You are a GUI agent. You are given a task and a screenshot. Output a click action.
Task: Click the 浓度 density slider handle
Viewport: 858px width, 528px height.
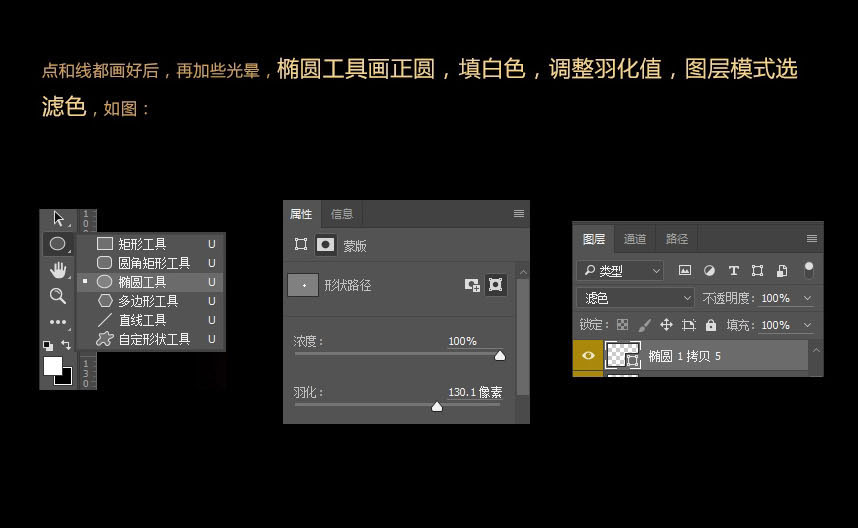tap(500, 356)
